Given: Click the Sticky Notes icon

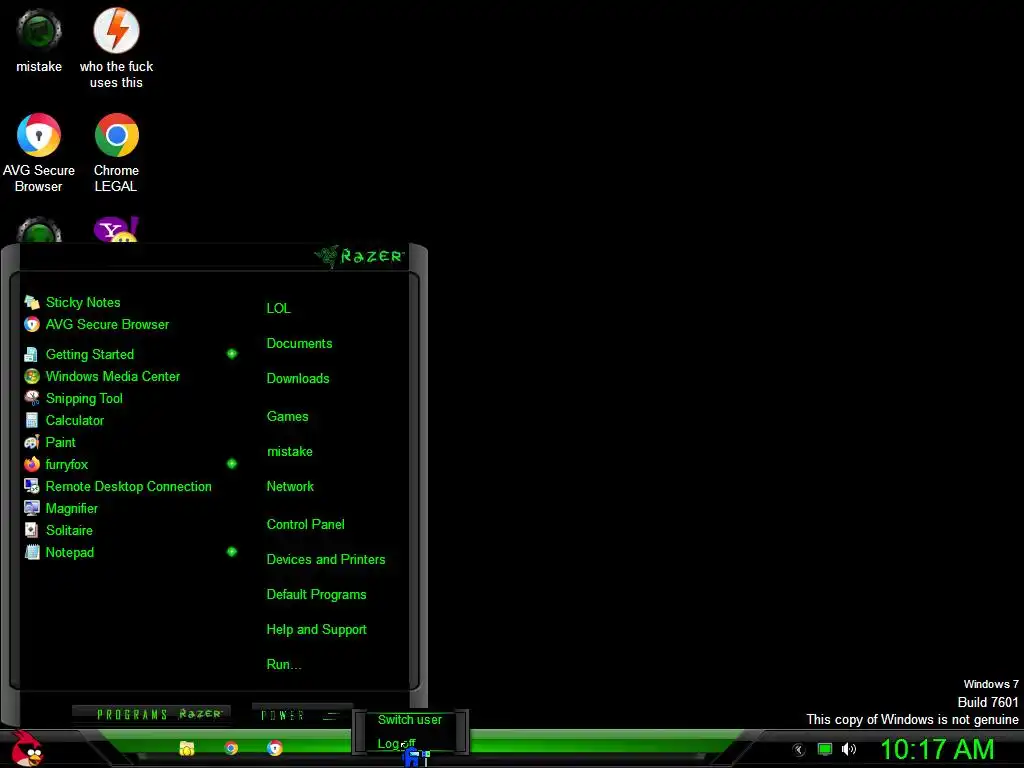Looking at the screenshot, I should coord(31,302).
